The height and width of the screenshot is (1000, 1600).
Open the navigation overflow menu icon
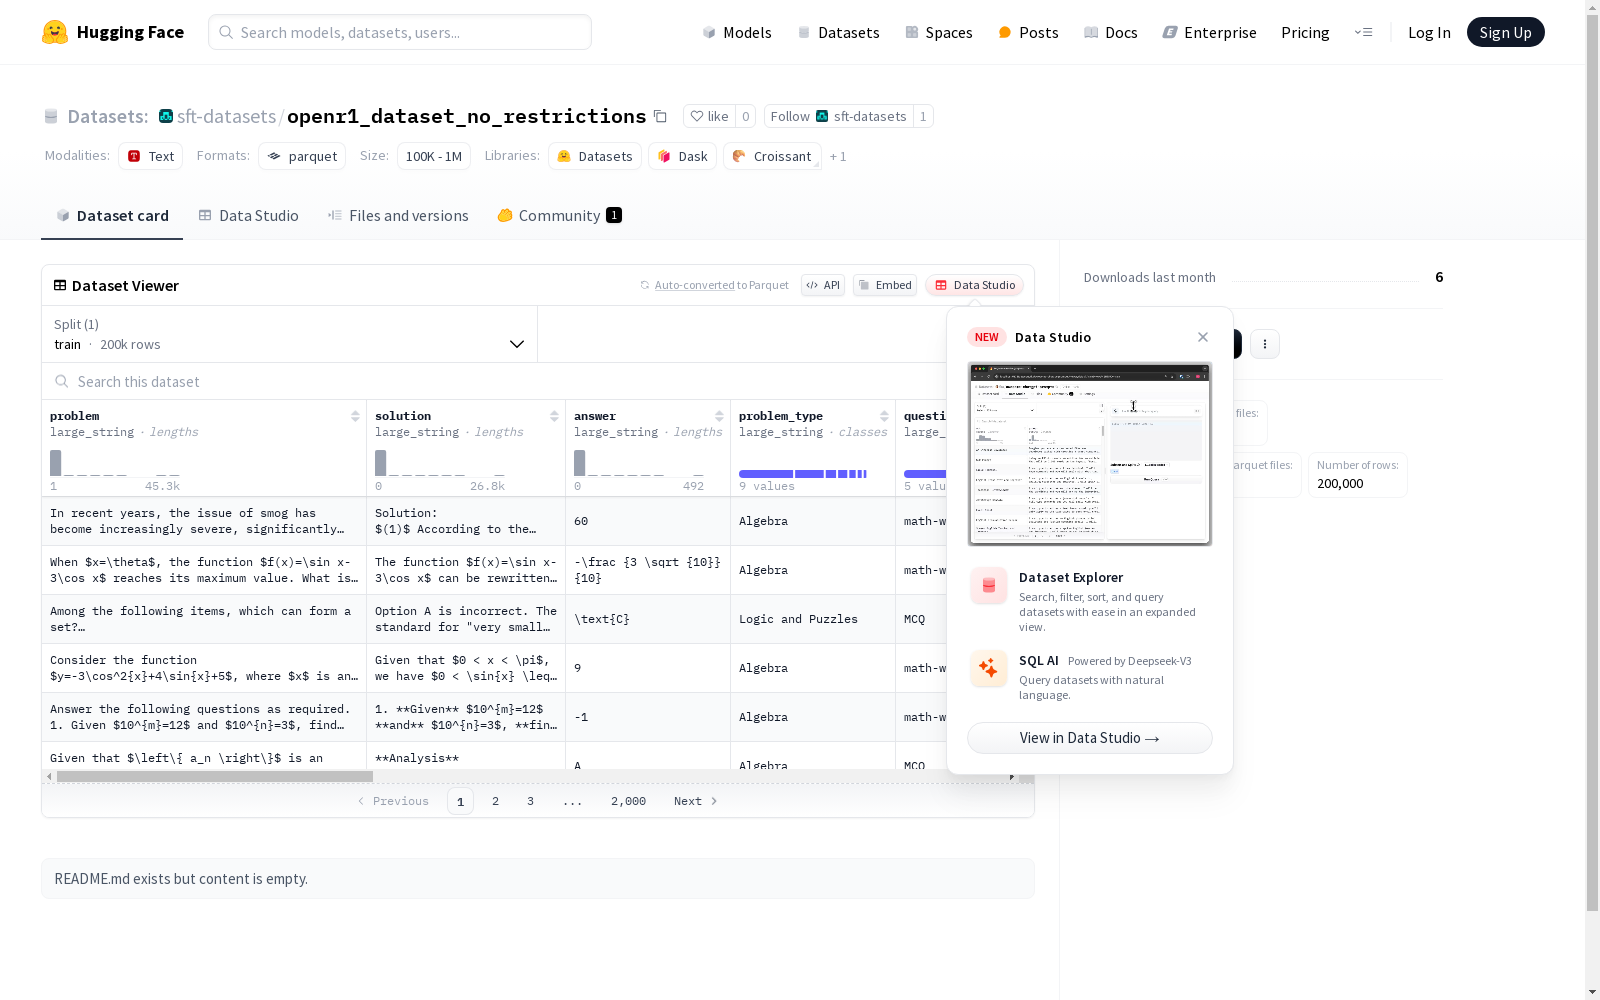(x=1363, y=32)
